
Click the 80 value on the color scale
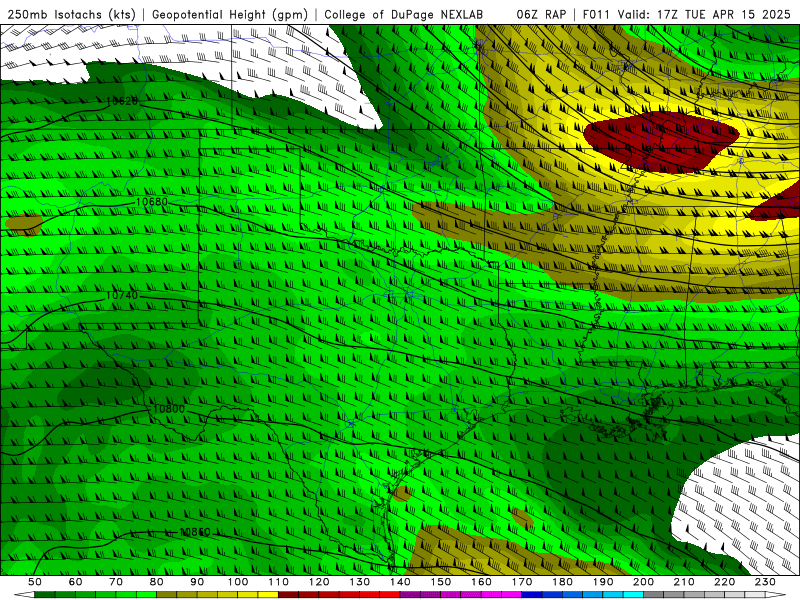click(156, 582)
